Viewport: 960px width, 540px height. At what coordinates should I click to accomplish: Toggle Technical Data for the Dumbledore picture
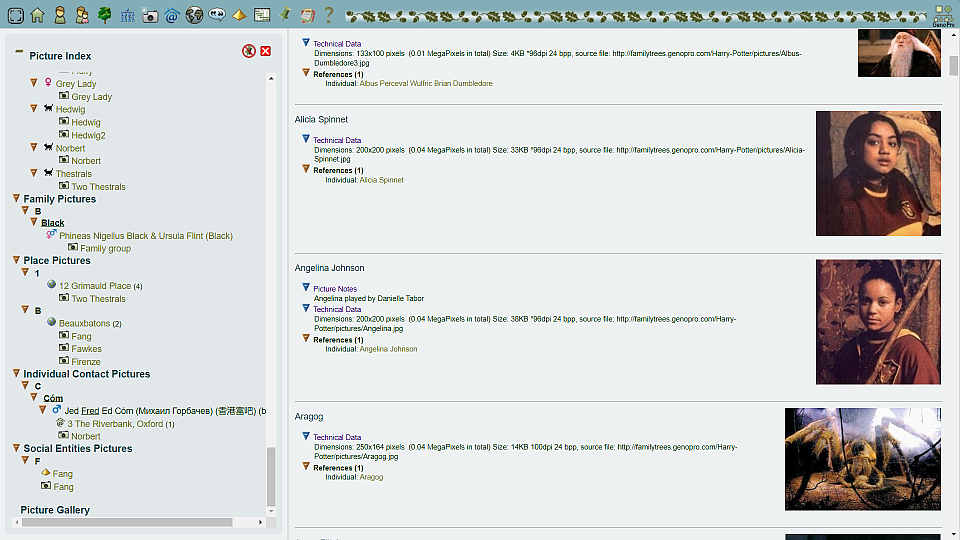[x=306, y=43]
